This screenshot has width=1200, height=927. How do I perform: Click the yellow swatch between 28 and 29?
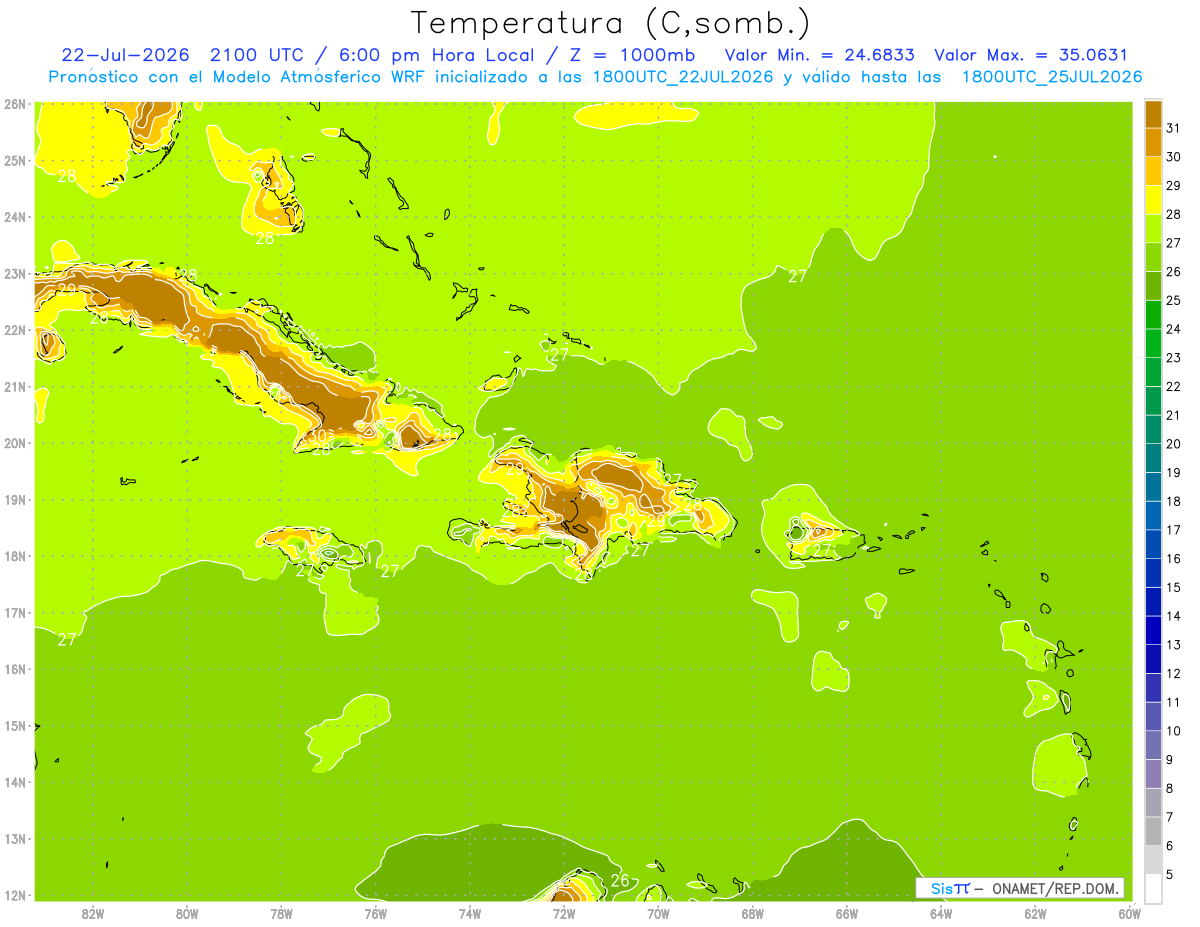click(x=1153, y=200)
